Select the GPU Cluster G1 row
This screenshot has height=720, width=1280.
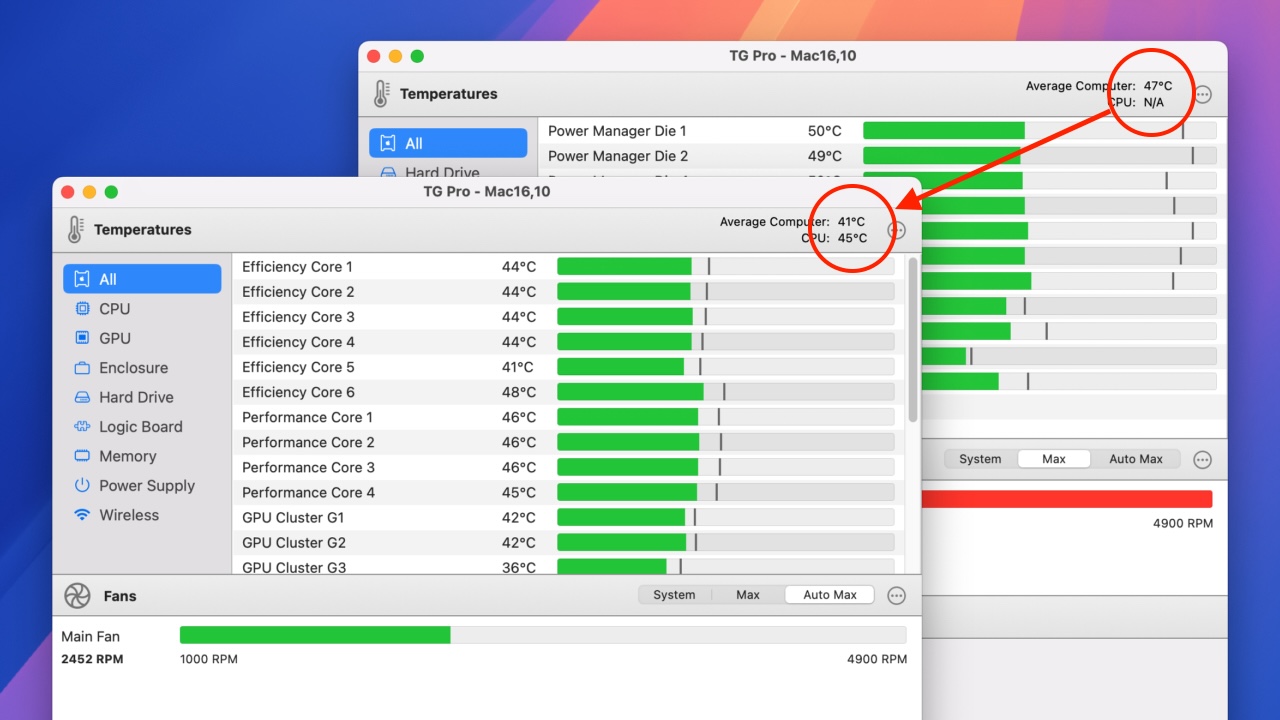coord(568,517)
